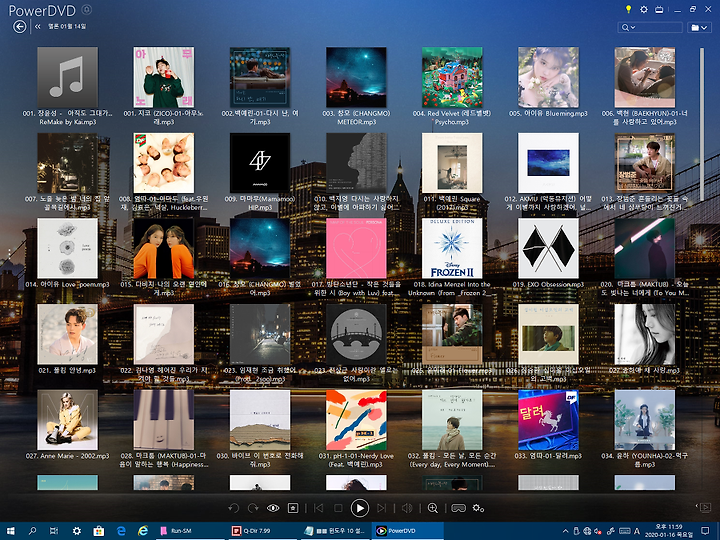
Task: Skip to next track
Action: (x=382, y=508)
